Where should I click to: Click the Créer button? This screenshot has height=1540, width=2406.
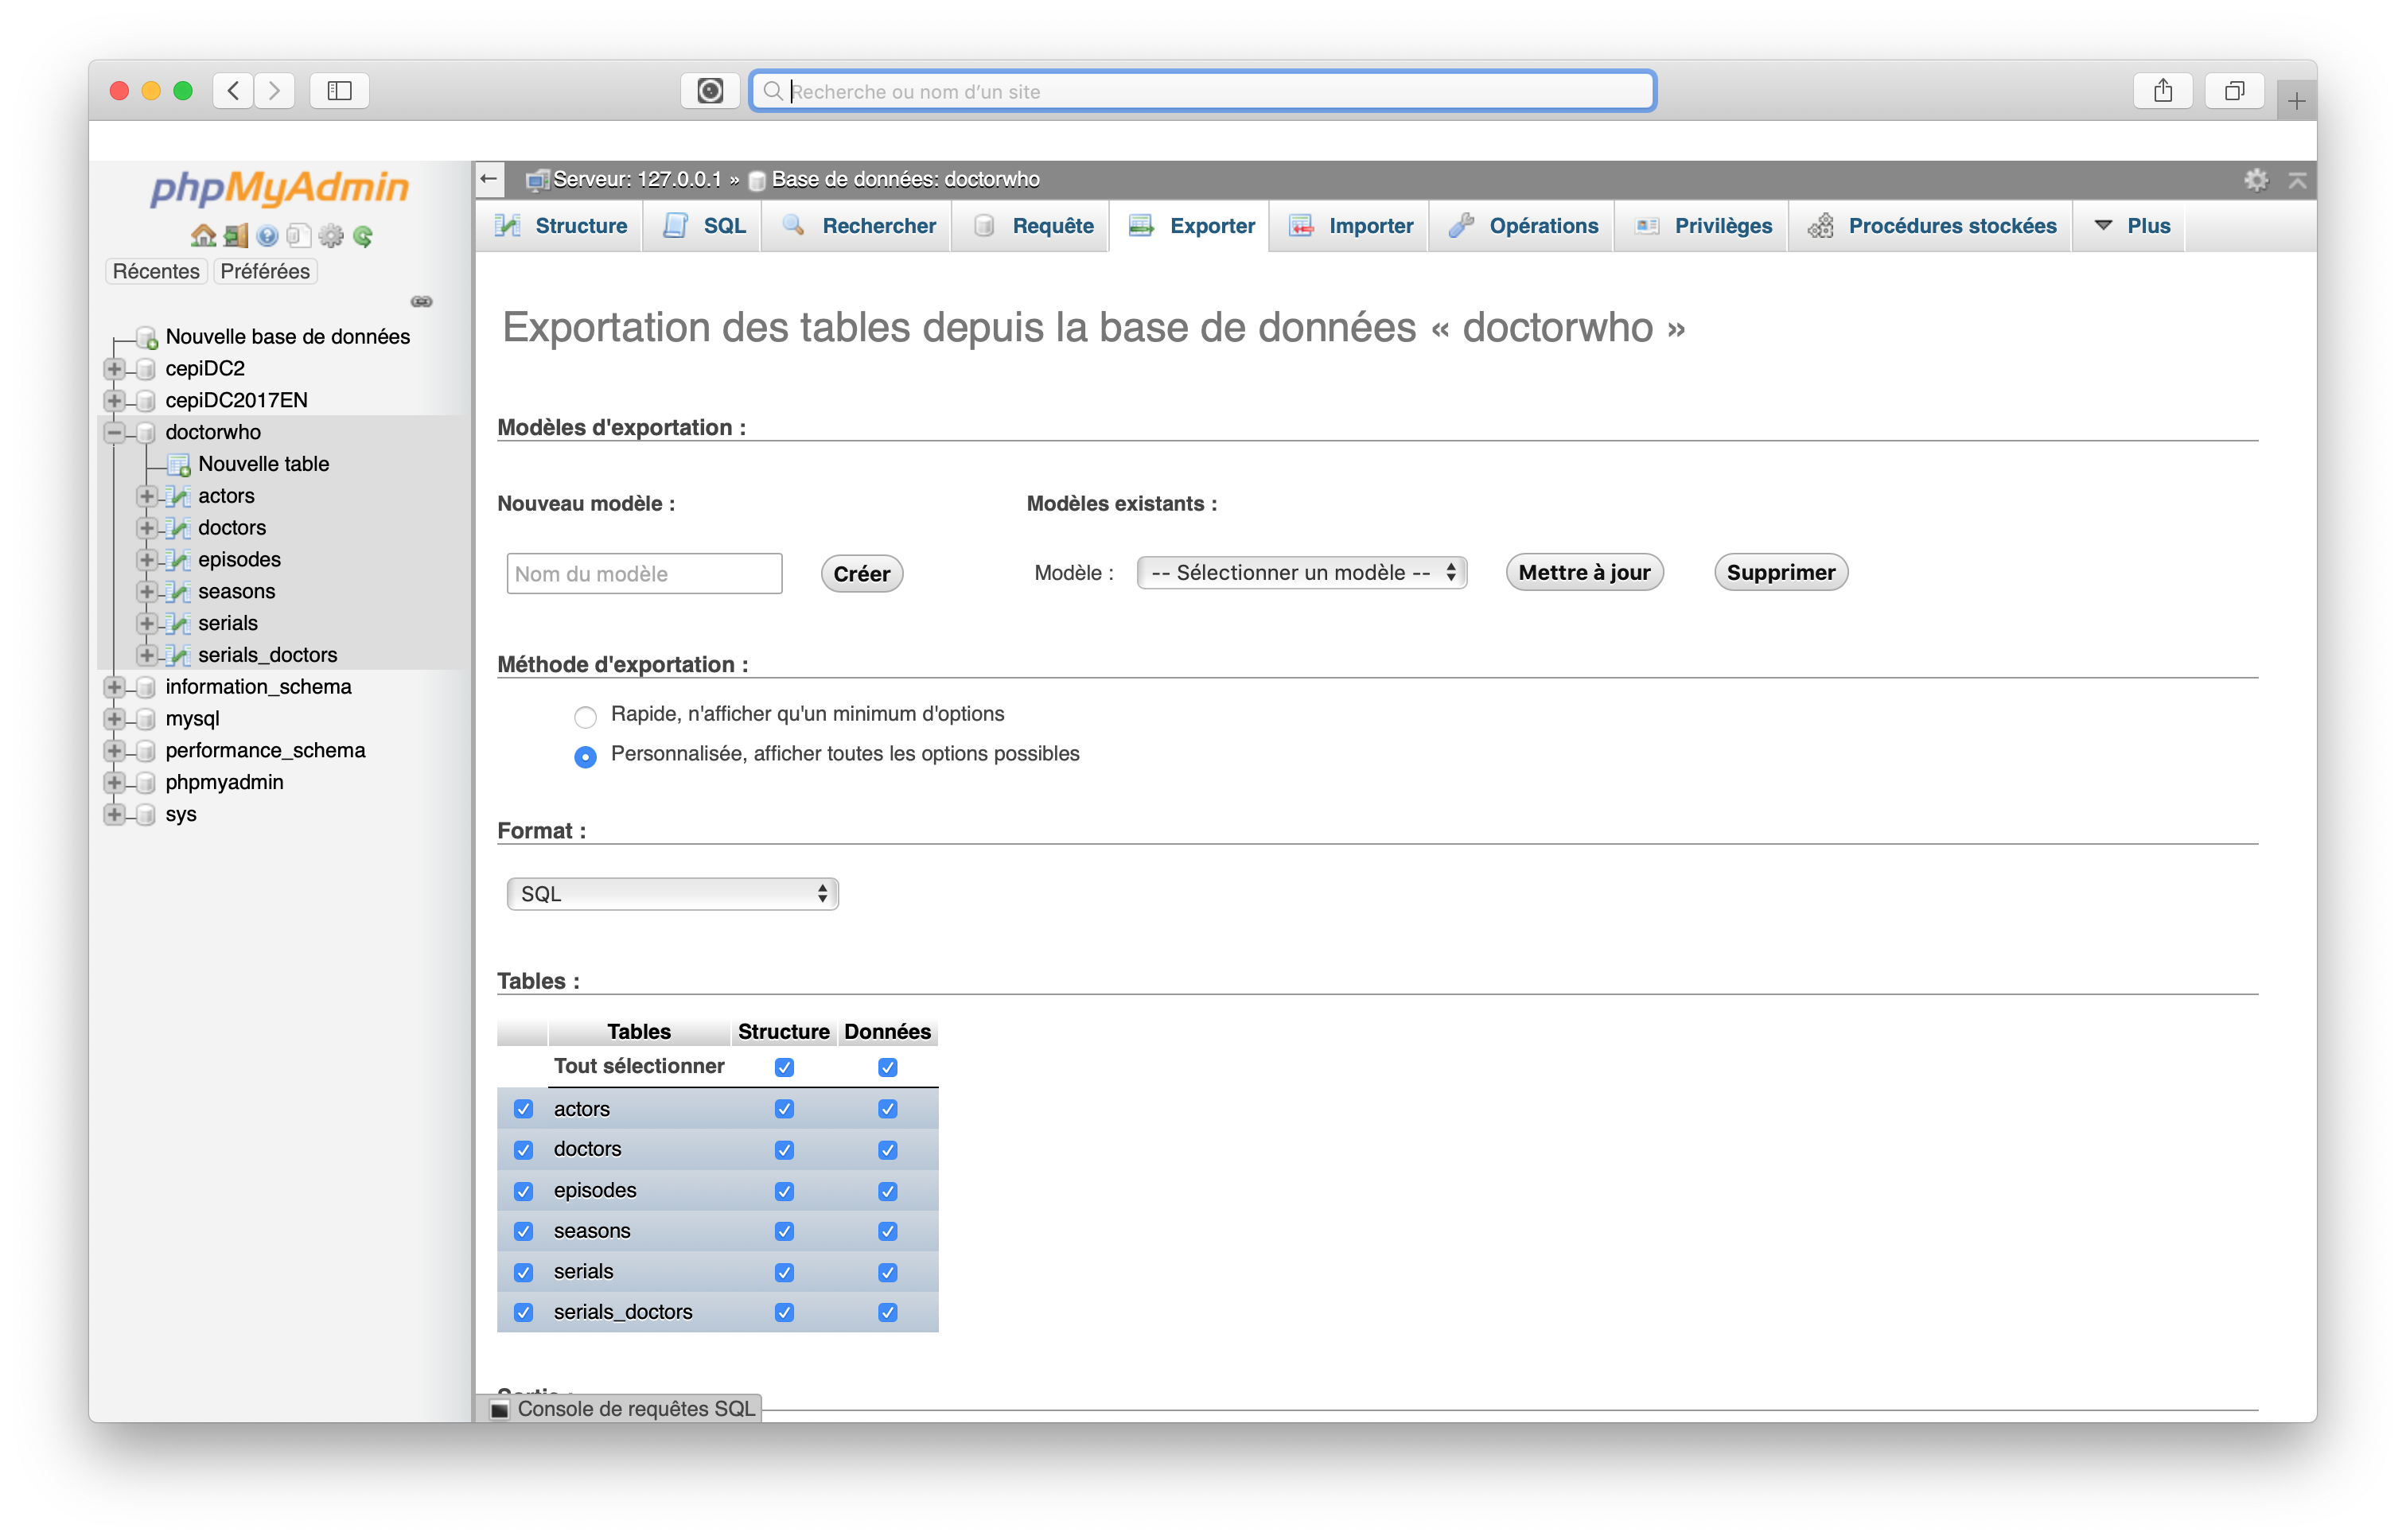861,574
